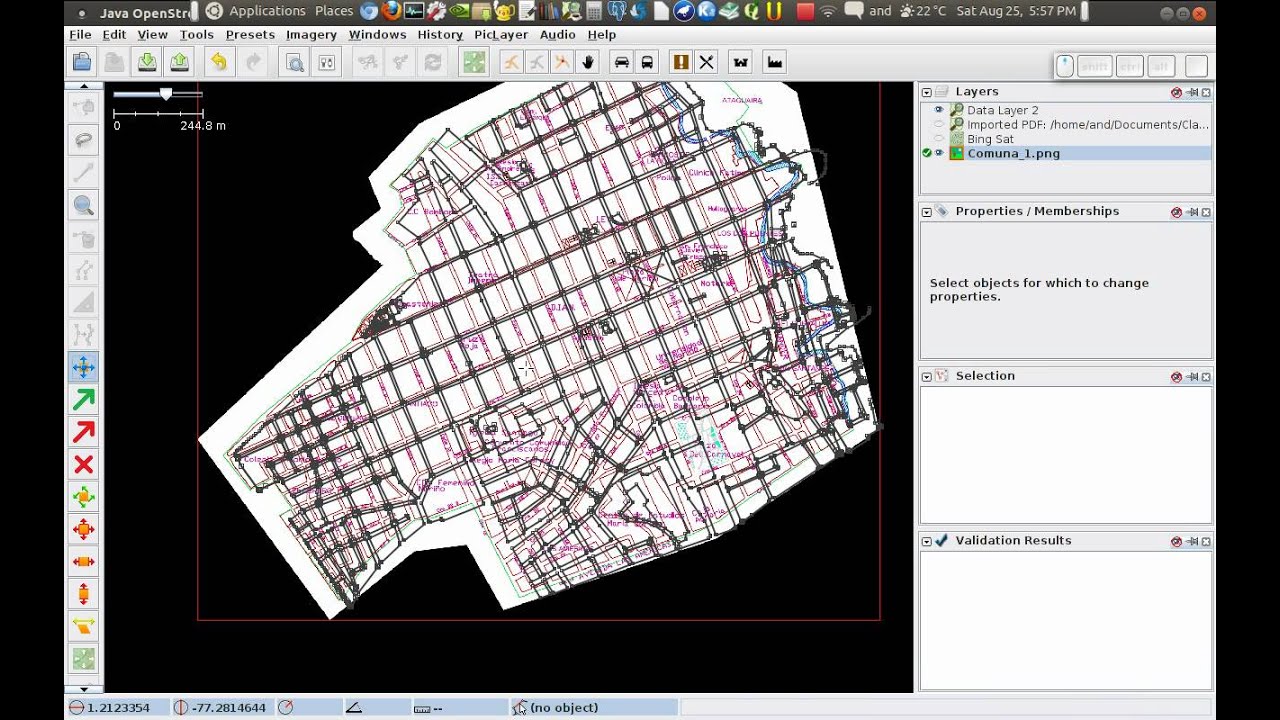Select the blue Move Picture tool
This screenshot has width=1280, height=720.
(x=84, y=367)
